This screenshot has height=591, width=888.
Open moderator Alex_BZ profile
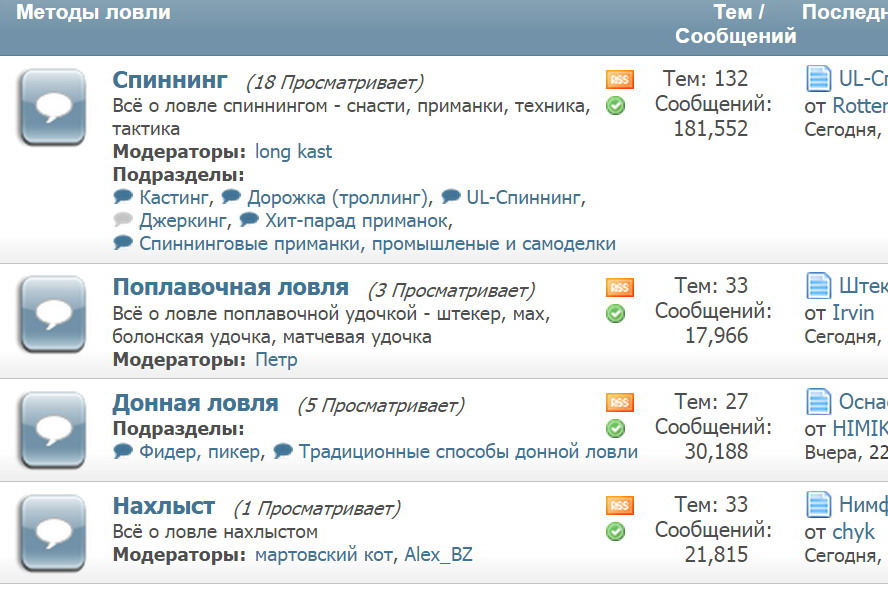coord(438,554)
